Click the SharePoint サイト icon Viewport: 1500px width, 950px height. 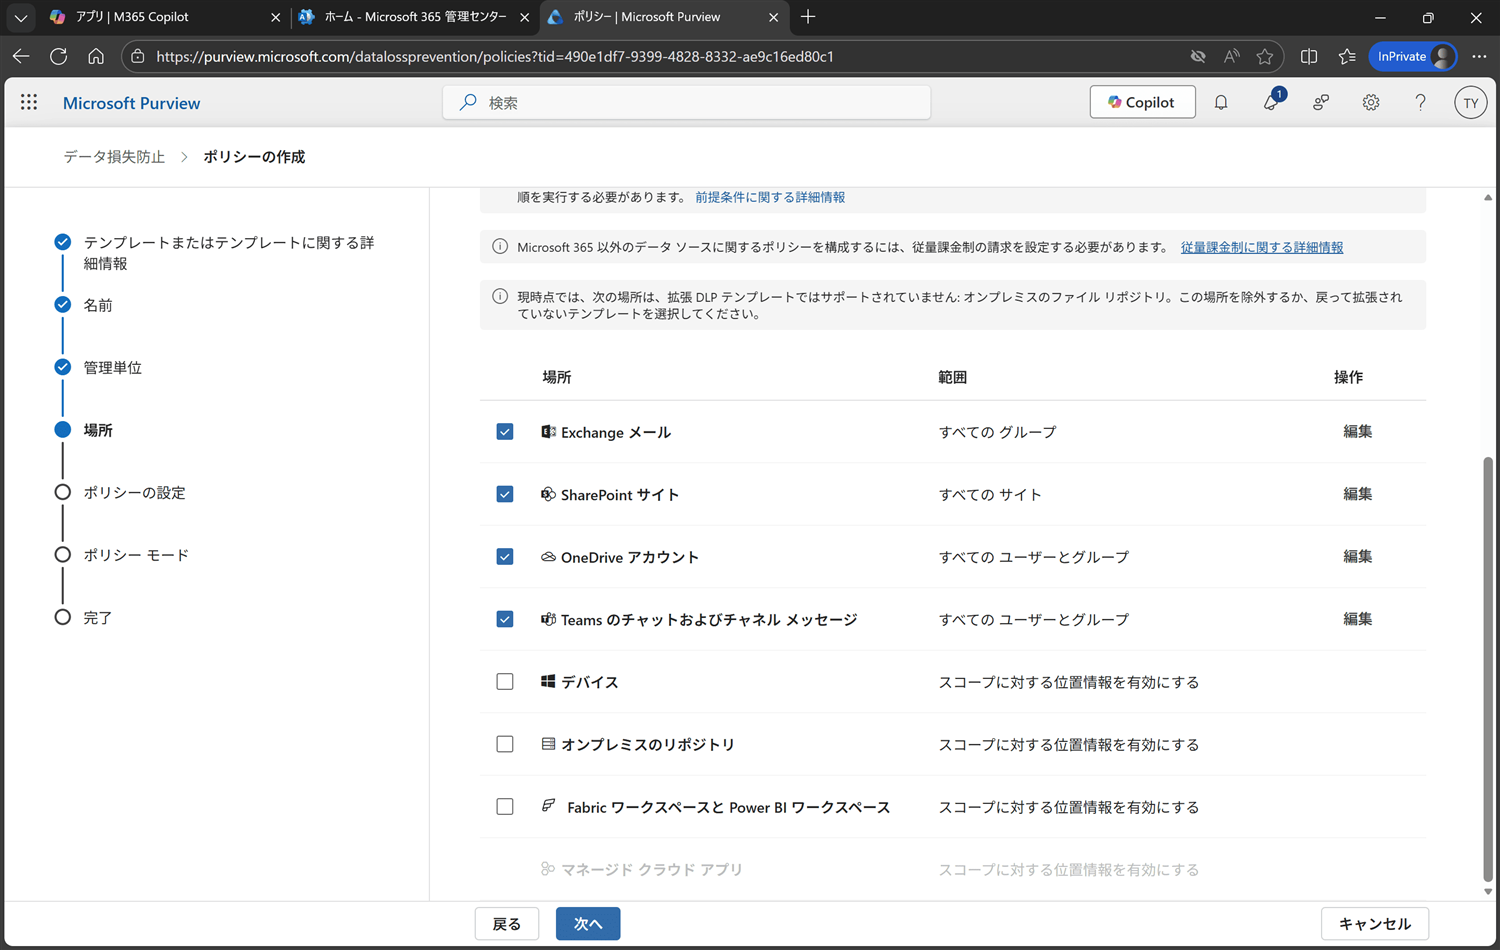tap(548, 494)
